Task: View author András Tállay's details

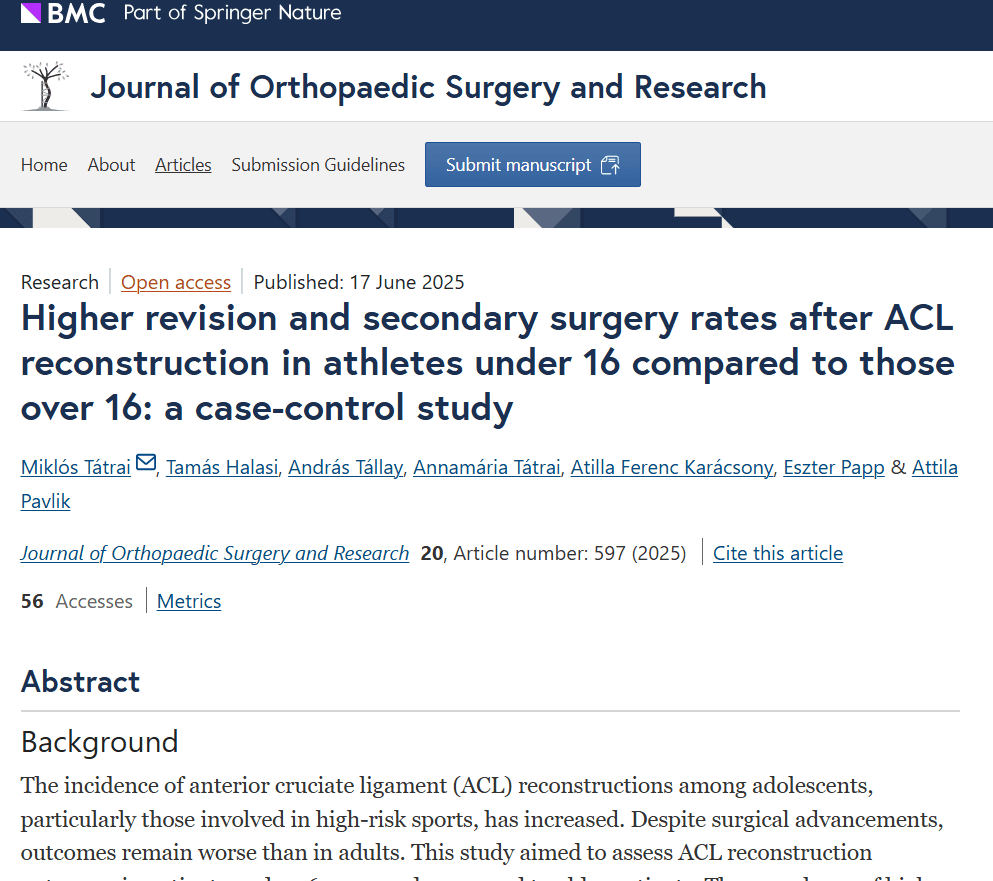Action: 345,467
